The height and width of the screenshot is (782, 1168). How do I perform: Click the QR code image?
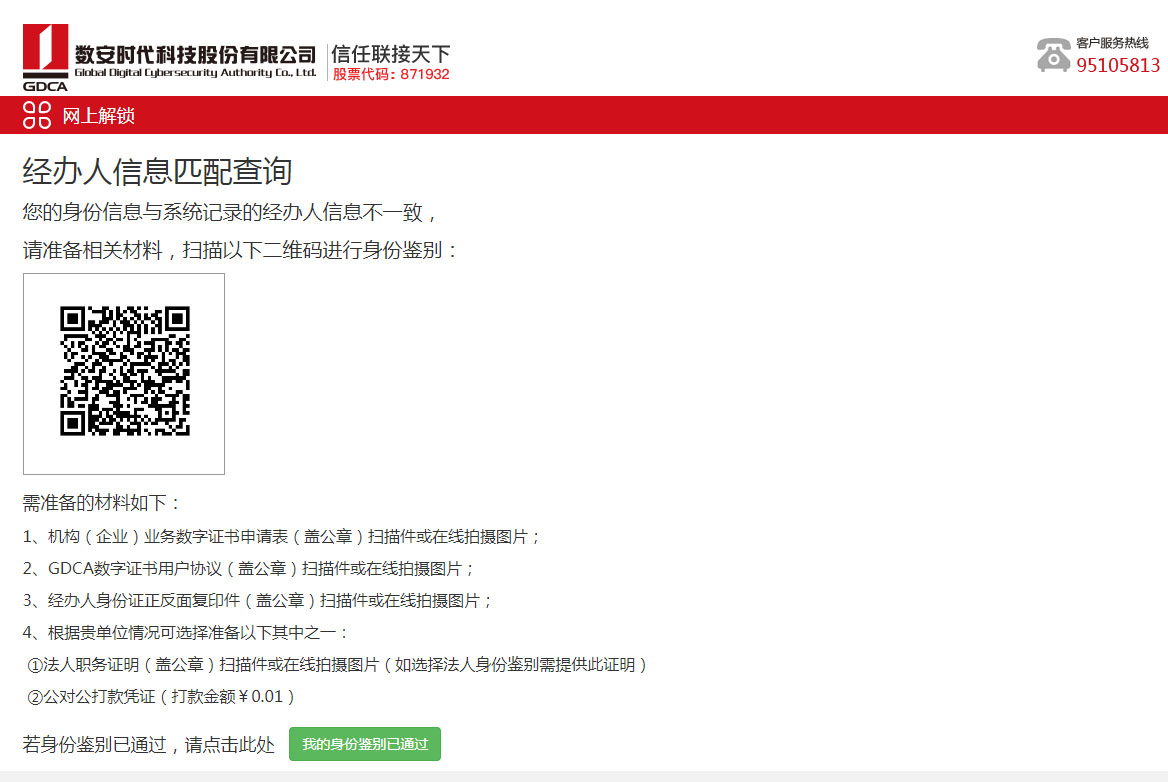tap(124, 371)
